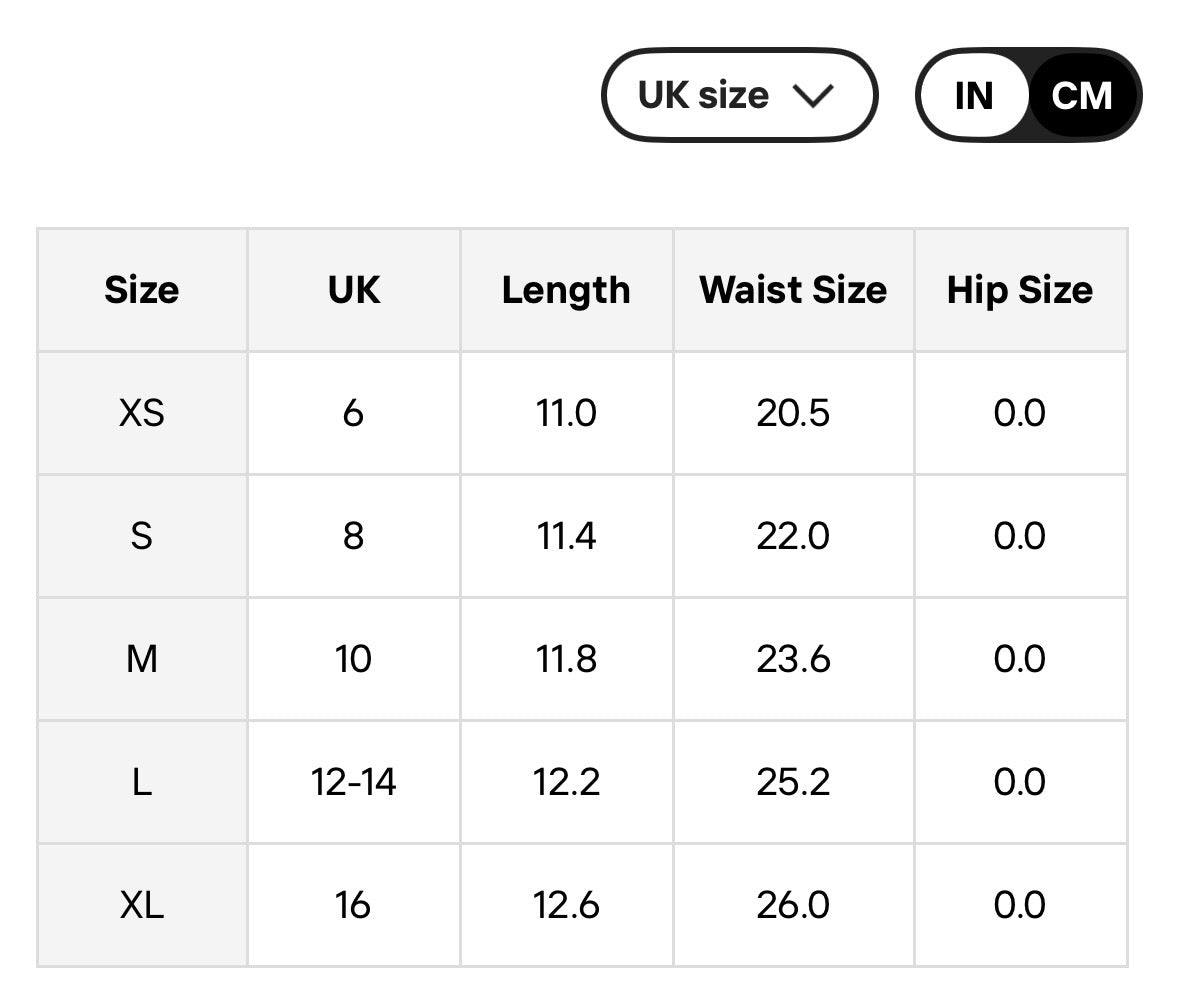Select the XL size row label
Image resolution: width=1179 pixels, height=991 pixels.
tap(142, 905)
